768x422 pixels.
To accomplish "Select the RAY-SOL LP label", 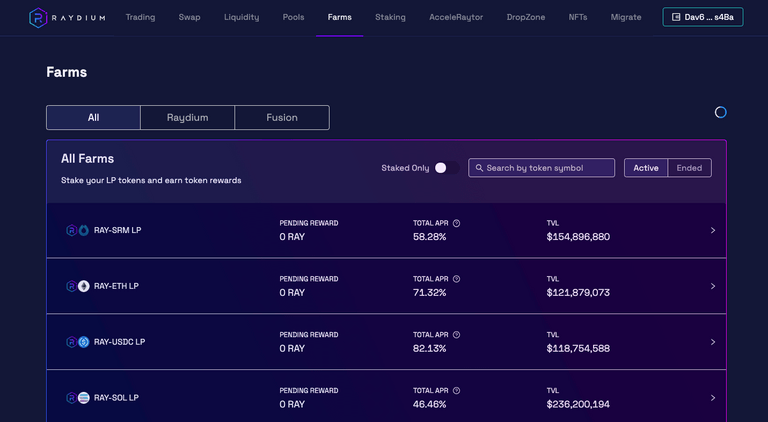I will pos(116,398).
